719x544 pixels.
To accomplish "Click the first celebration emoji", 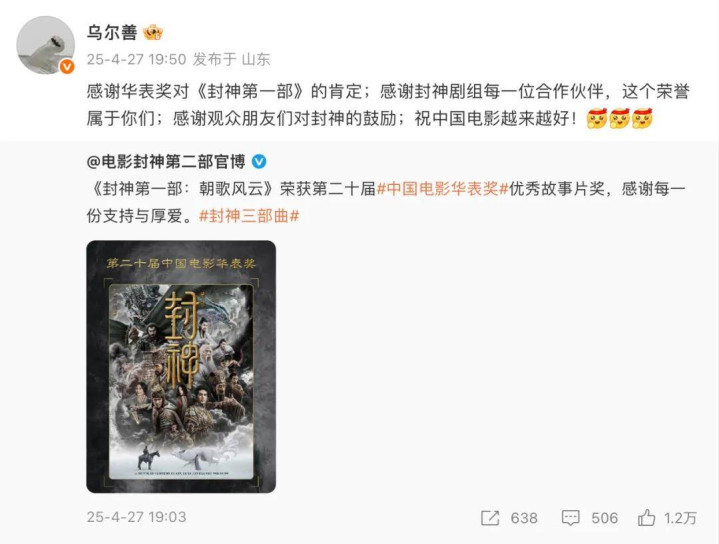I will tap(597, 119).
